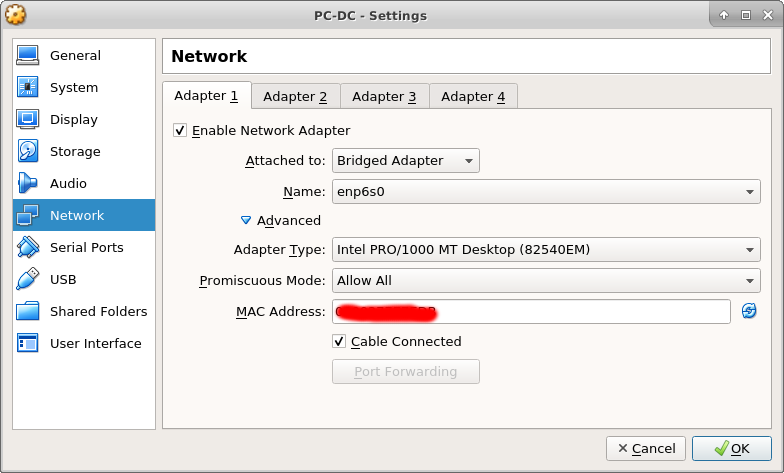Select the Storage disk icon
This screenshot has width=784, height=473.
point(28,151)
